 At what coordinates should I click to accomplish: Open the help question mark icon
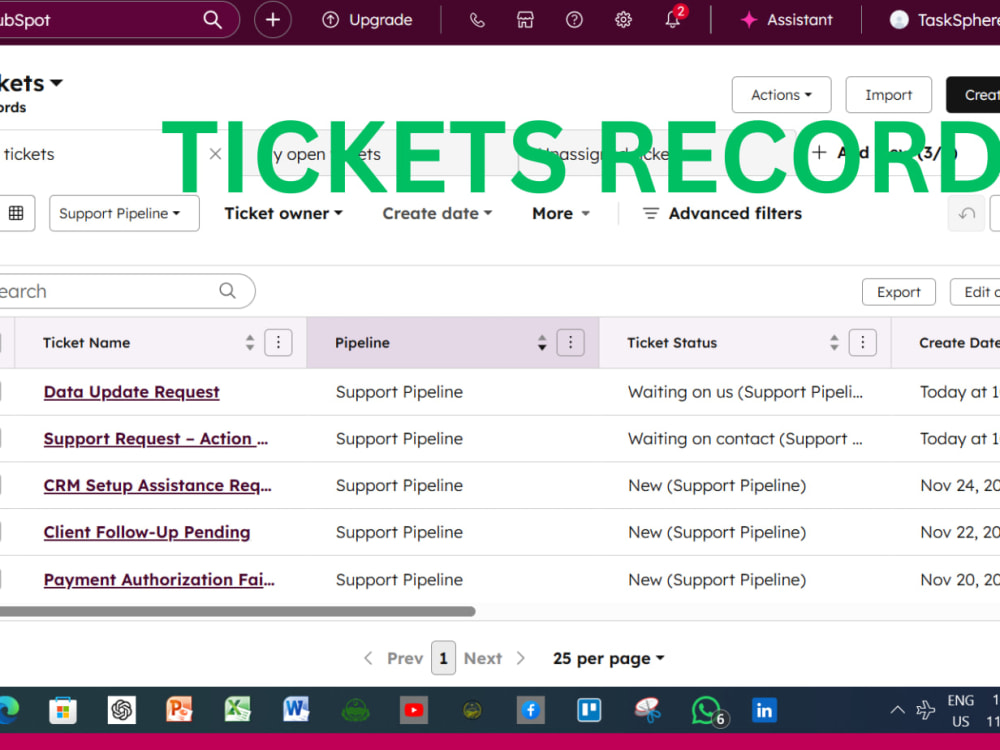pyautogui.click(x=574, y=20)
